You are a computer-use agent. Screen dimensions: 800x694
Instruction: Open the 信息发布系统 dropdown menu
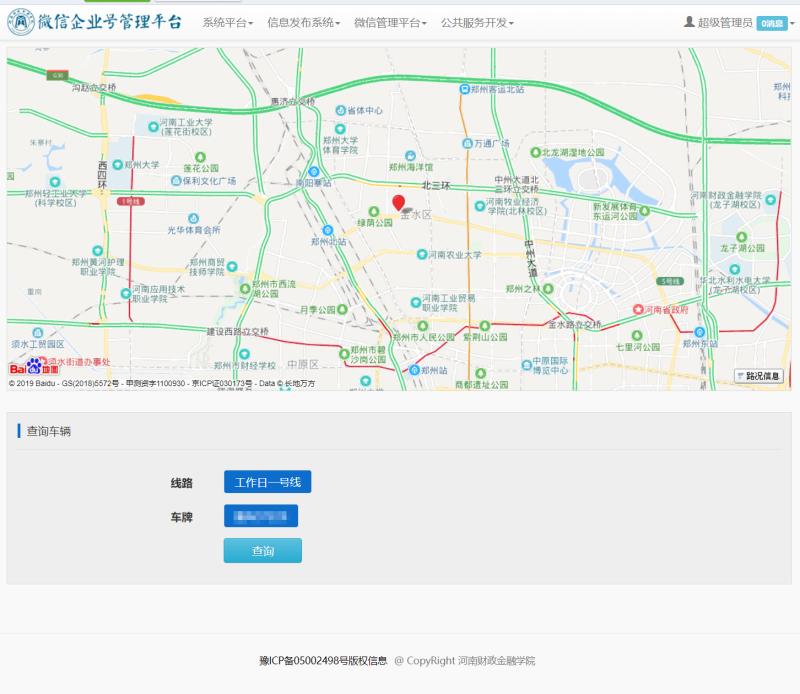(x=304, y=22)
